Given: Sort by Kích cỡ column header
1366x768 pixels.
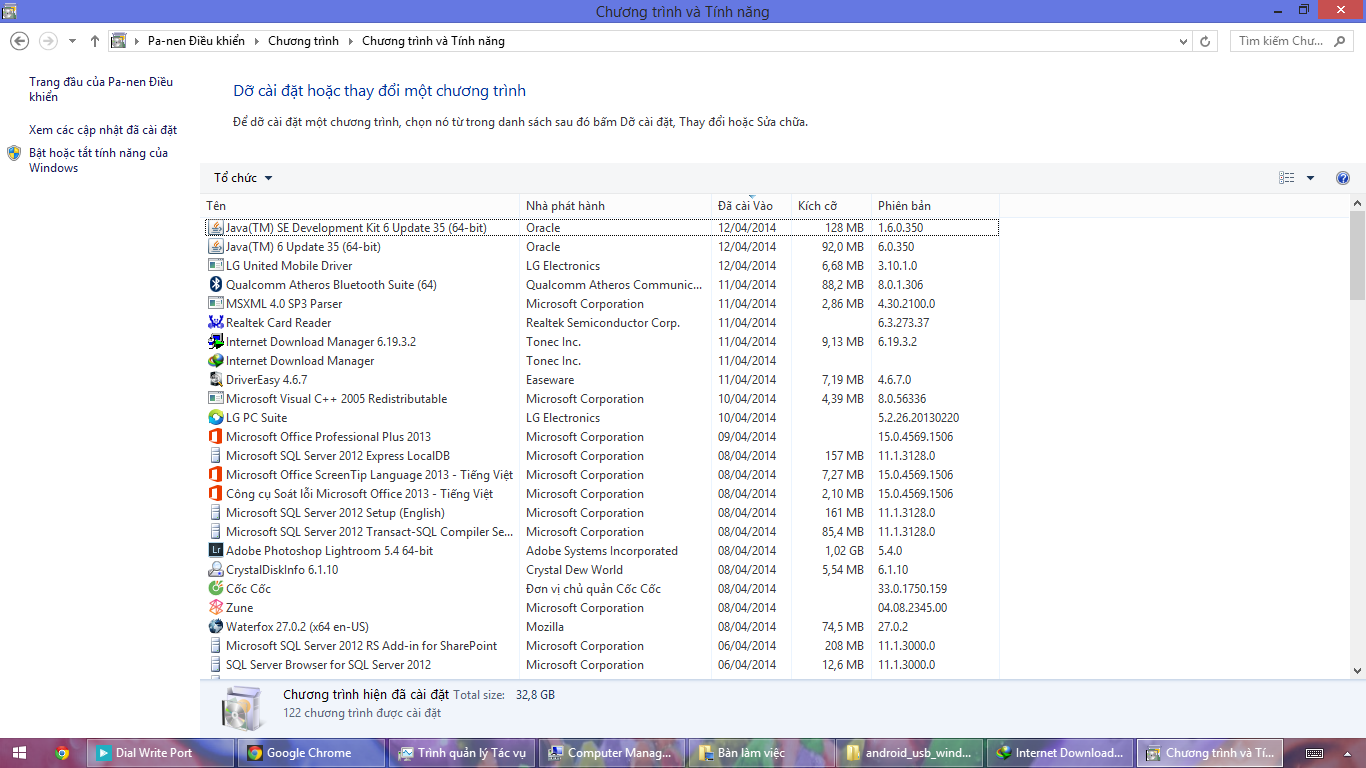Looking at the screenshot, I should (831, 206).
